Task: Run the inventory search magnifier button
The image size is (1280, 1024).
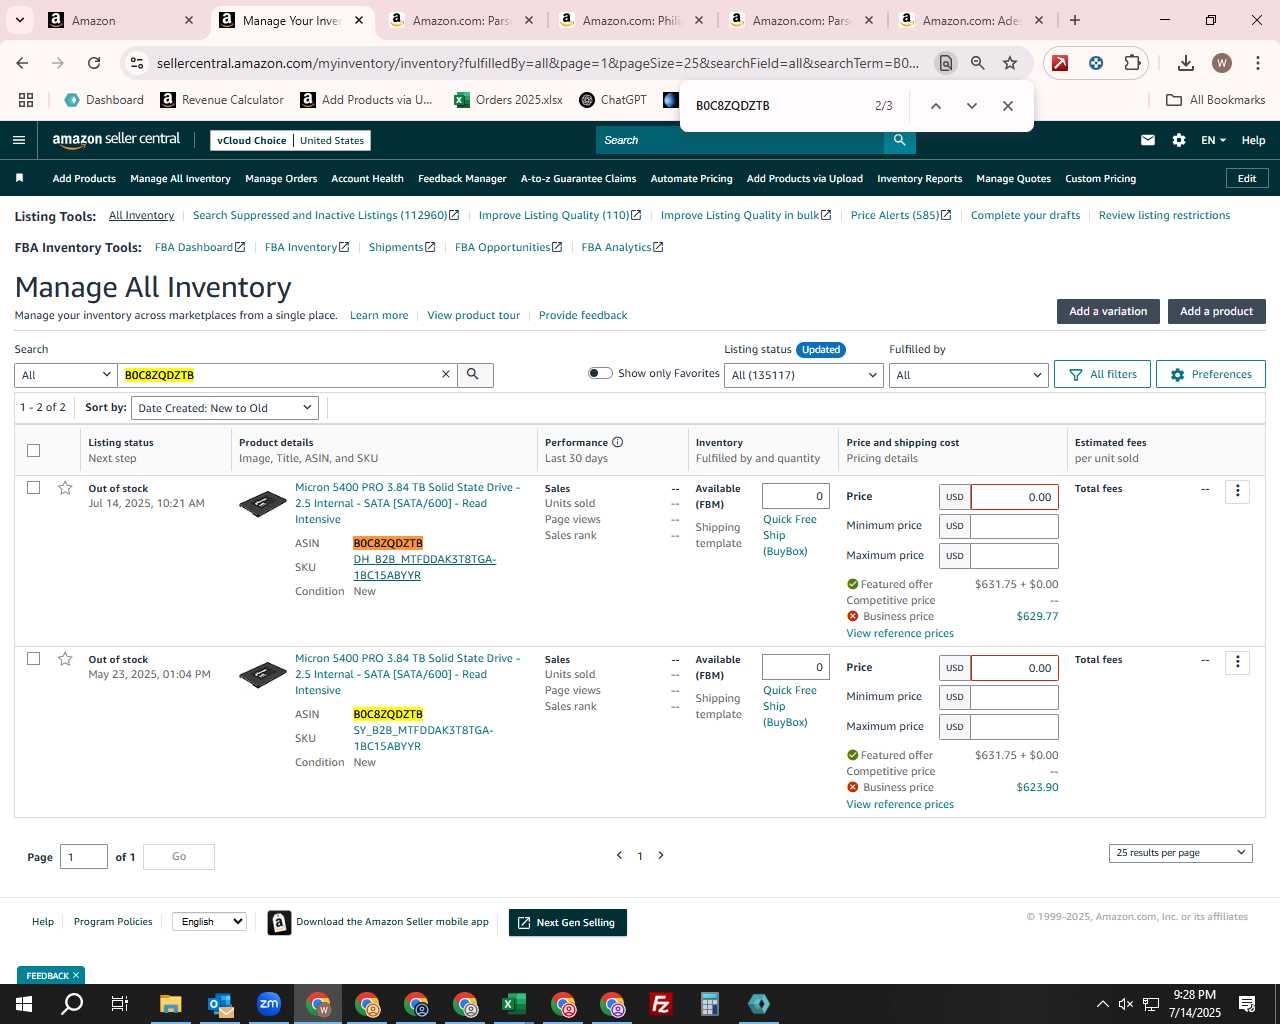Action: pyautogui.click(x=473, y=374)
